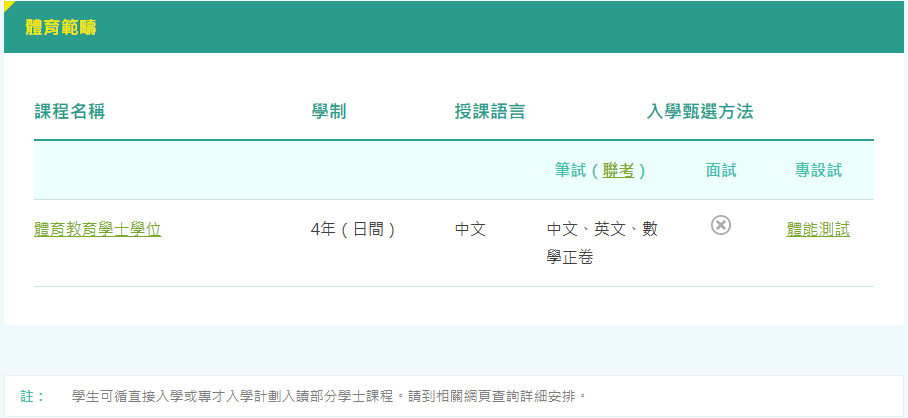This screenshot has height=418, width=908.
Task: Click the 中文 teaching language cell
Action: [470, 230]
